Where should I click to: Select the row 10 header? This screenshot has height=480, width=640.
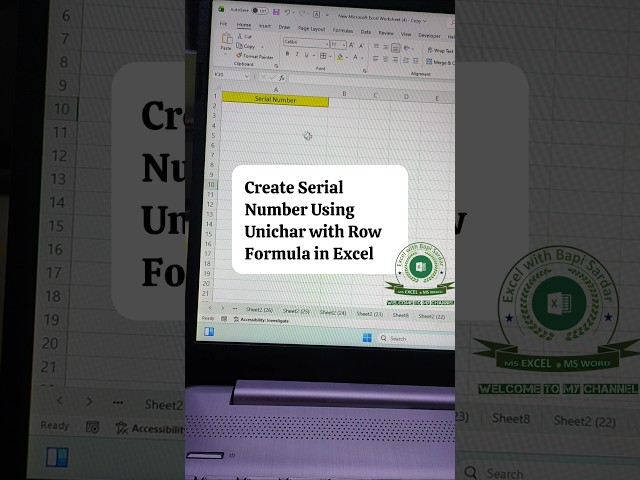(x=211, y=184)
